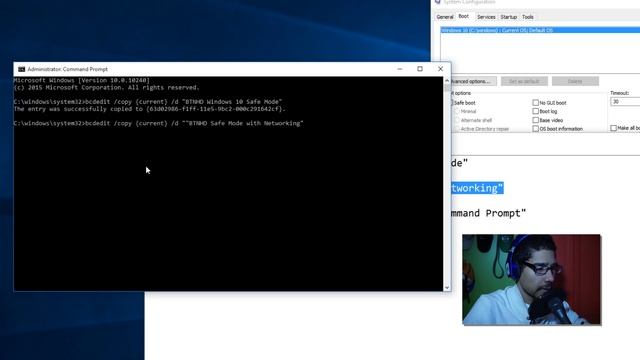
Task: Maximize the Command Prompt window
Action: point(420,69)
